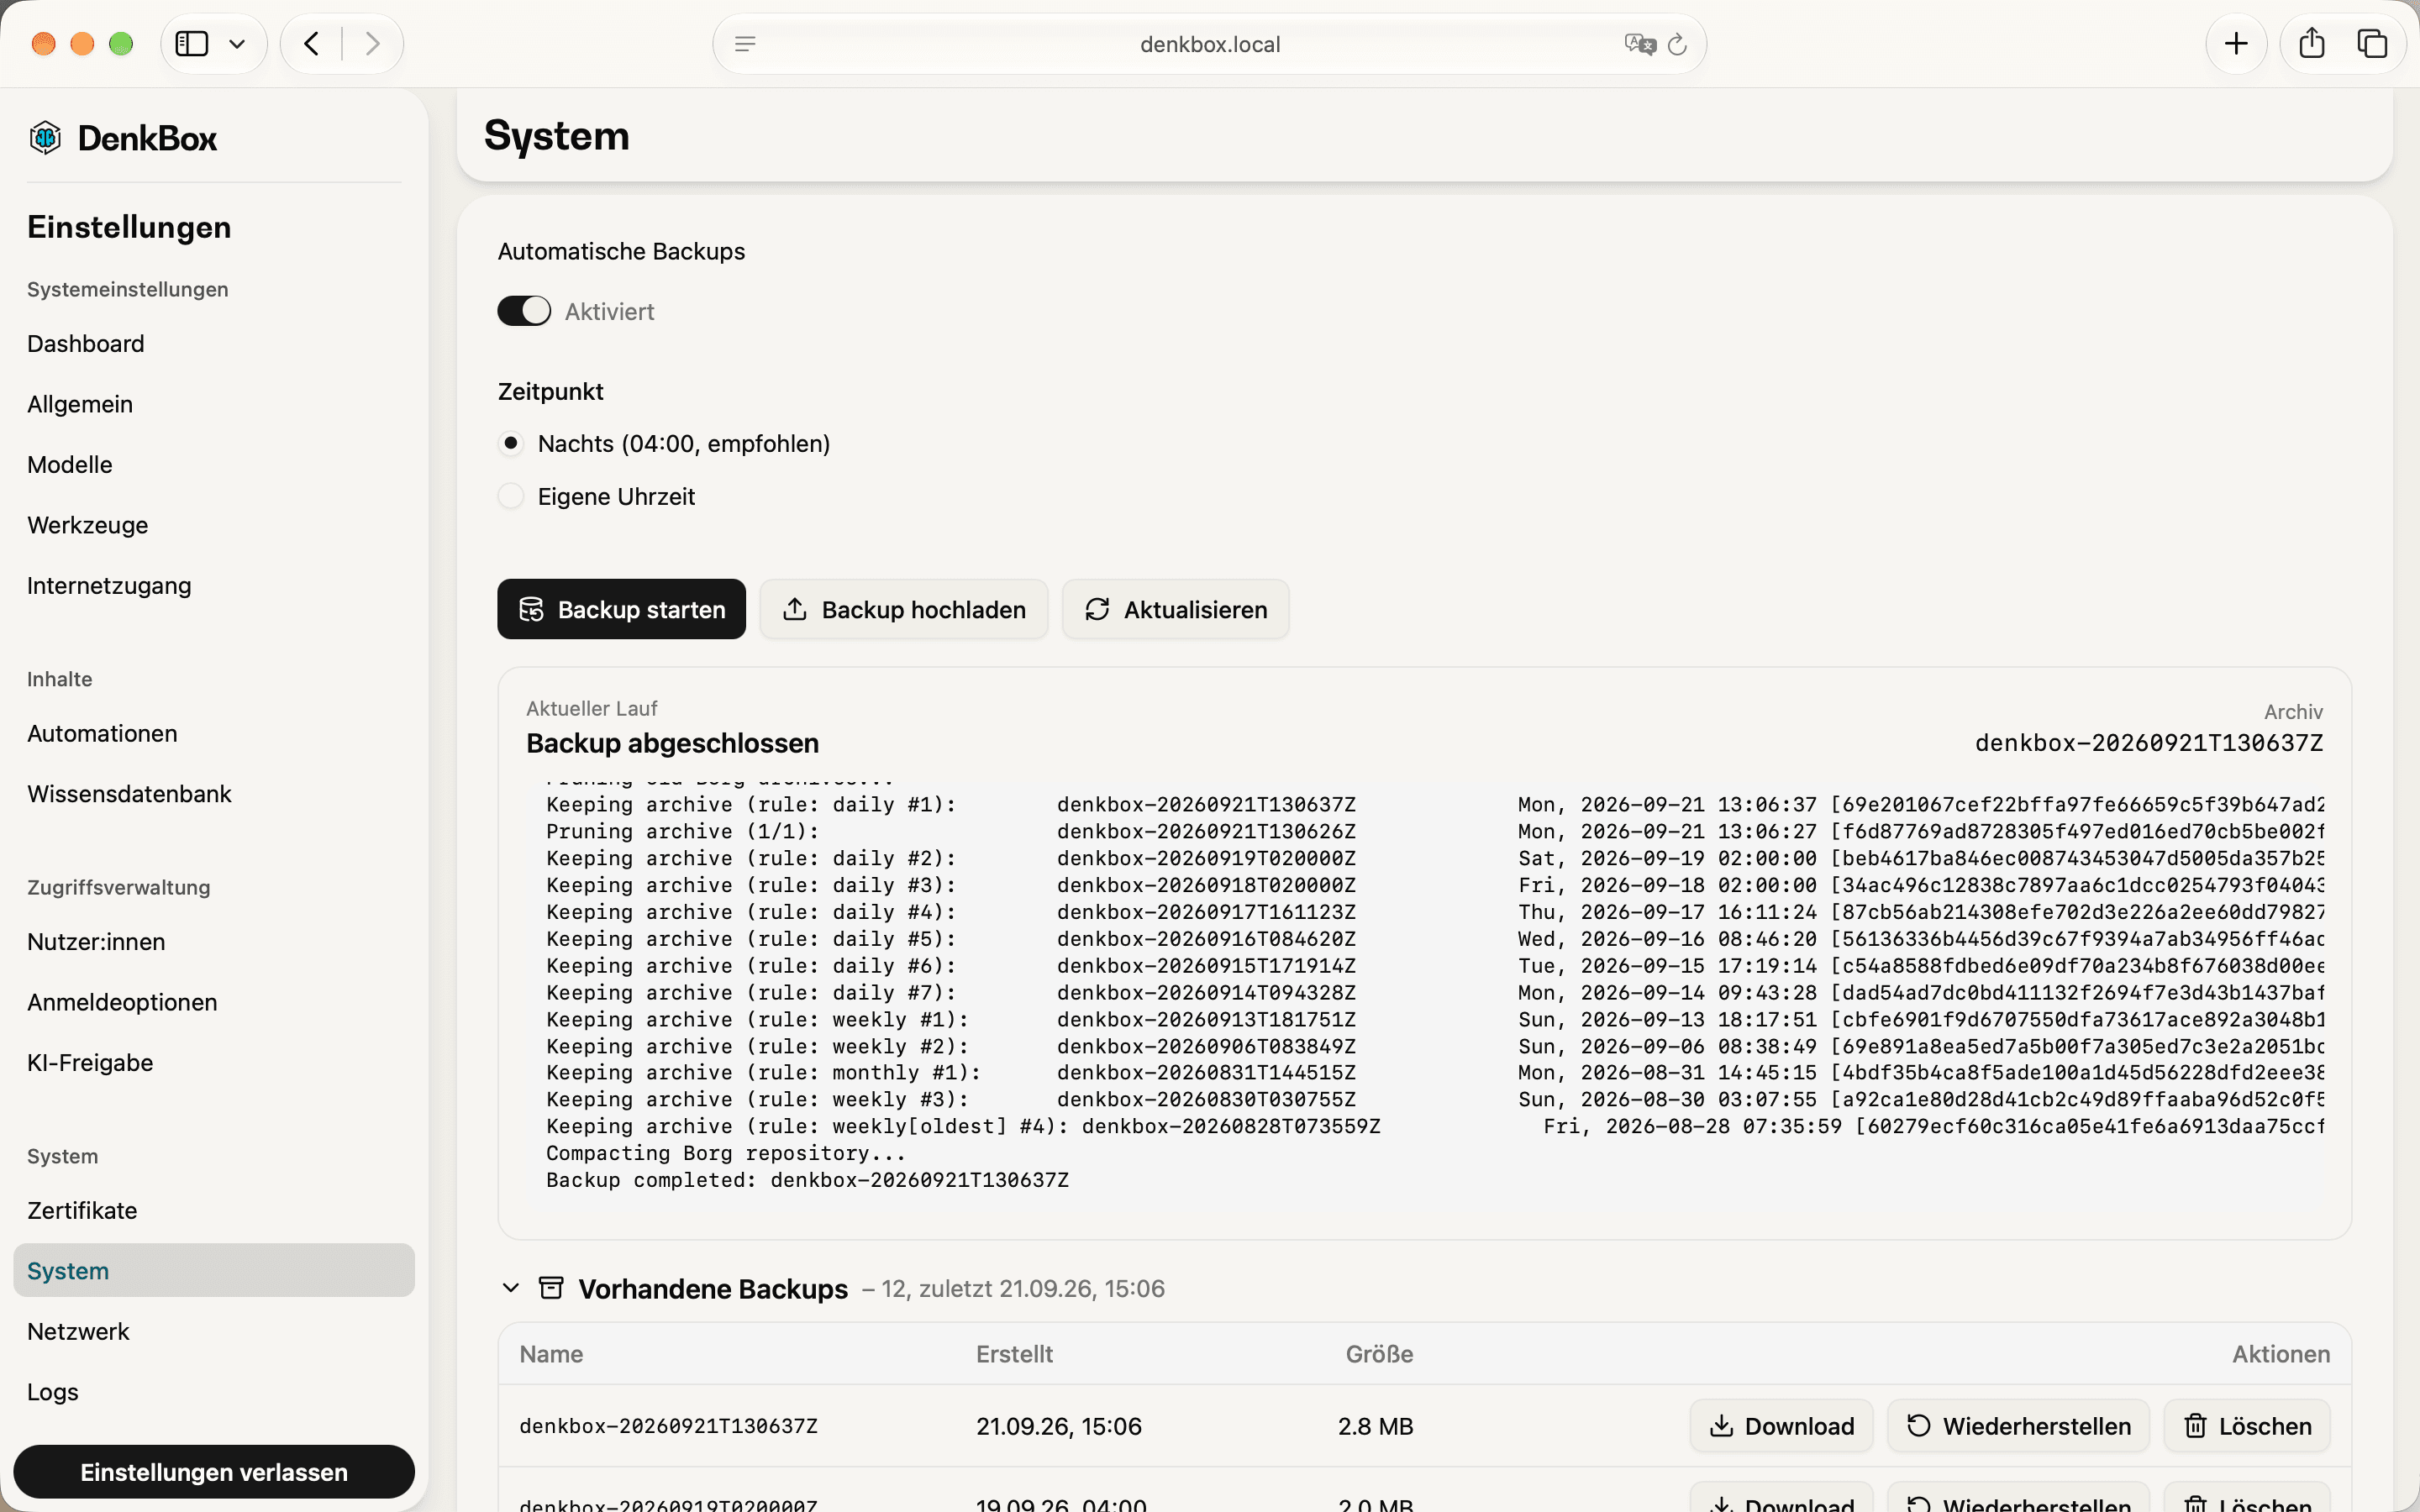
Task: Click the DenkBox brain logo icon
Action: click(x=45, y=138)
